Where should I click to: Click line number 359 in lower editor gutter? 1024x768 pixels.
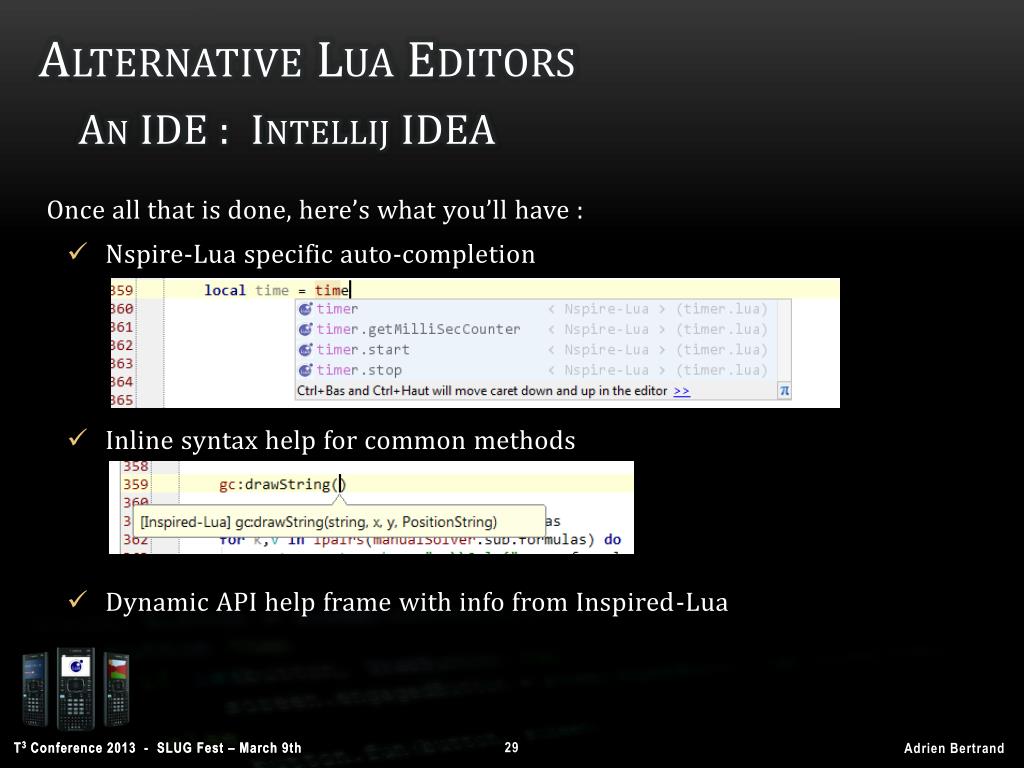click(136, 485)
